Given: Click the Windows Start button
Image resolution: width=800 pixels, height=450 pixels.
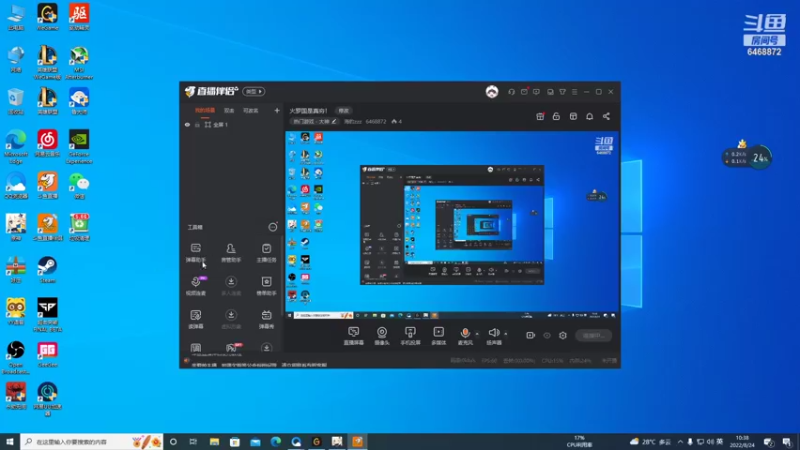Looking at the screenshot, I should (x=10, y=442).
